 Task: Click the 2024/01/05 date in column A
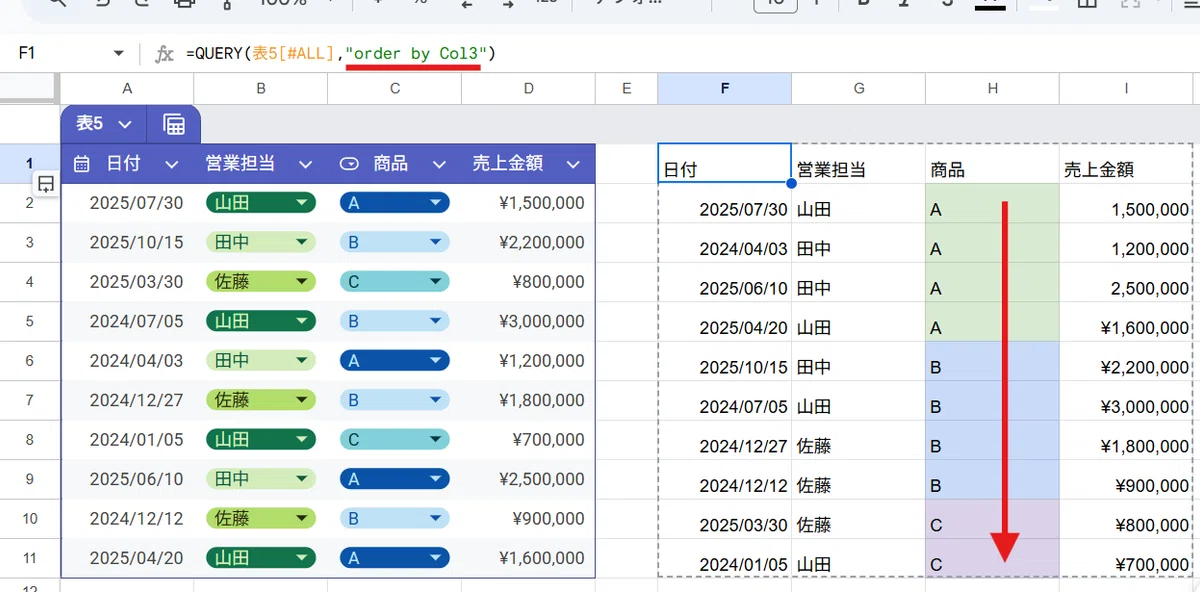point(127,440)
